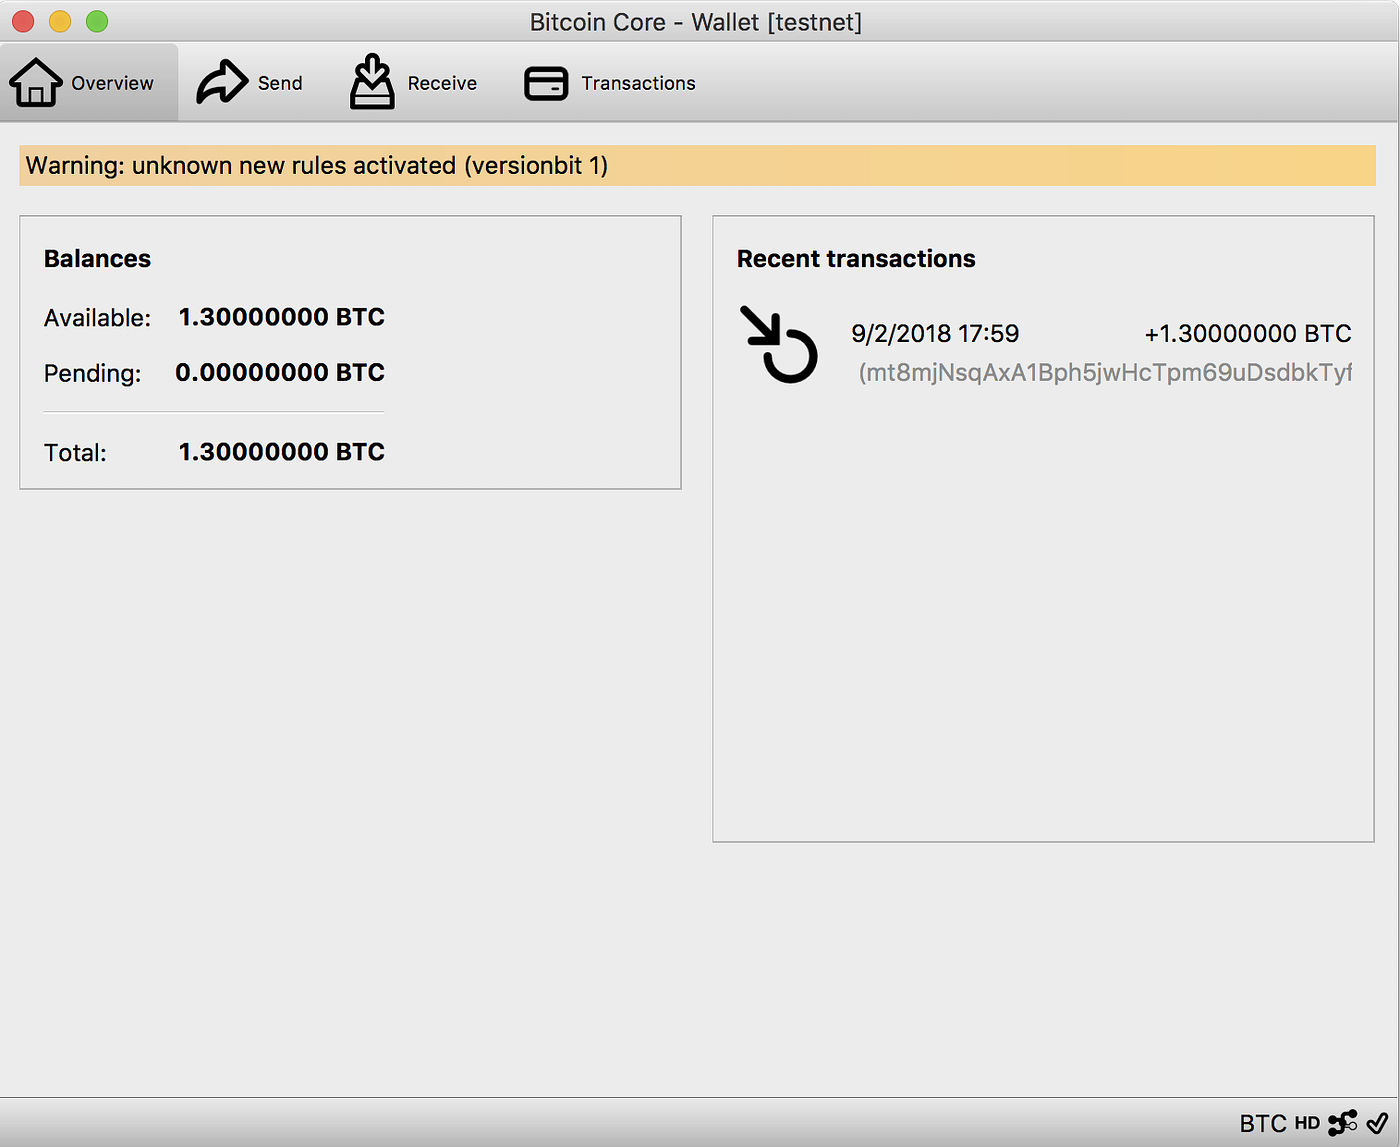Click the Available balance amount
This screenshot has height=1147, width=1400.
pyautogui.click(x=281, y=317)
